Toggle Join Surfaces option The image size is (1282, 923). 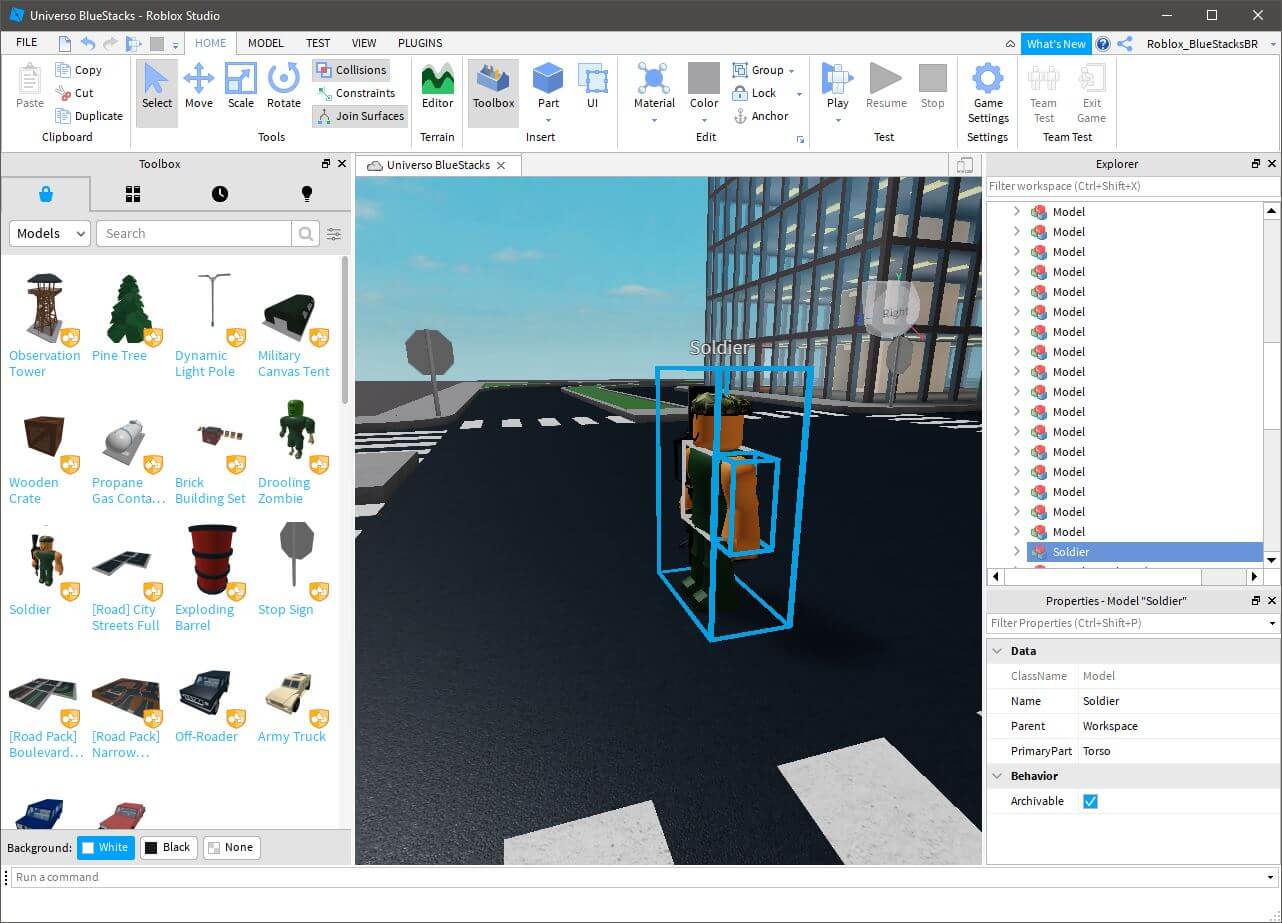(359, 116)
